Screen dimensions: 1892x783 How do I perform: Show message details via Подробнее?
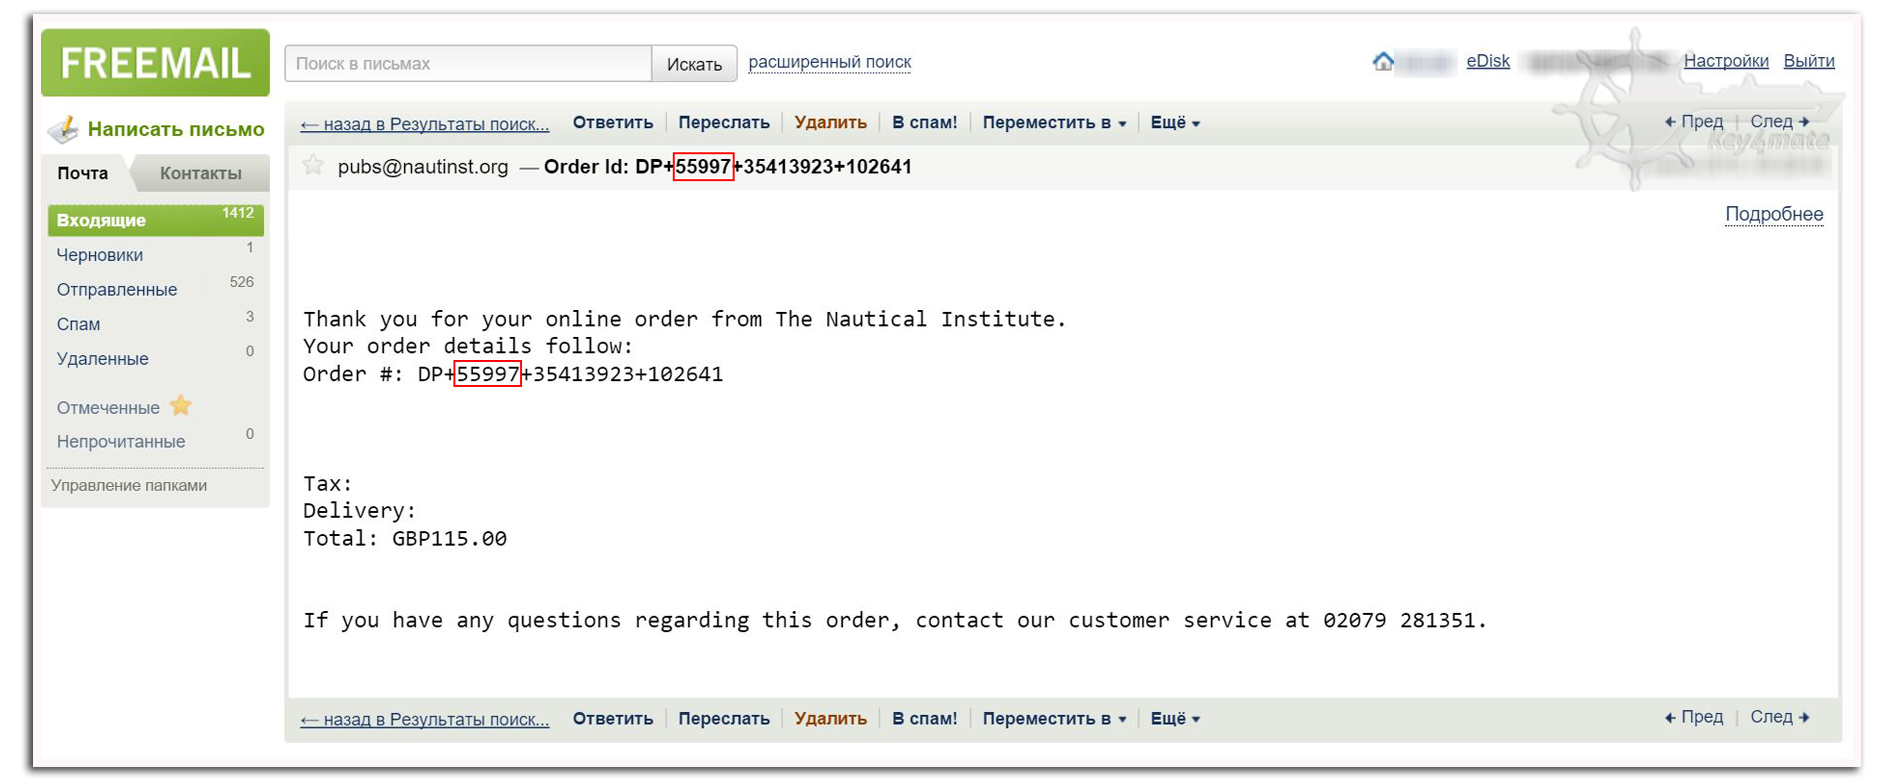[1773, 214]
